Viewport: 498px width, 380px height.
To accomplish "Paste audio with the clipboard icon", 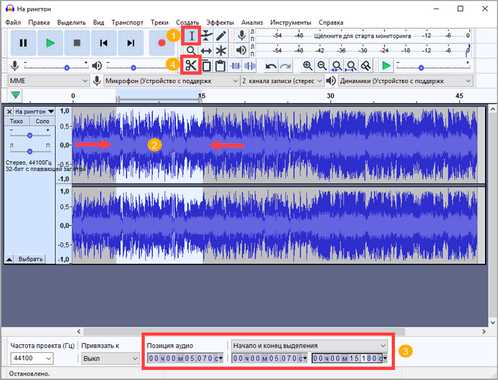I will click(220, 66).
